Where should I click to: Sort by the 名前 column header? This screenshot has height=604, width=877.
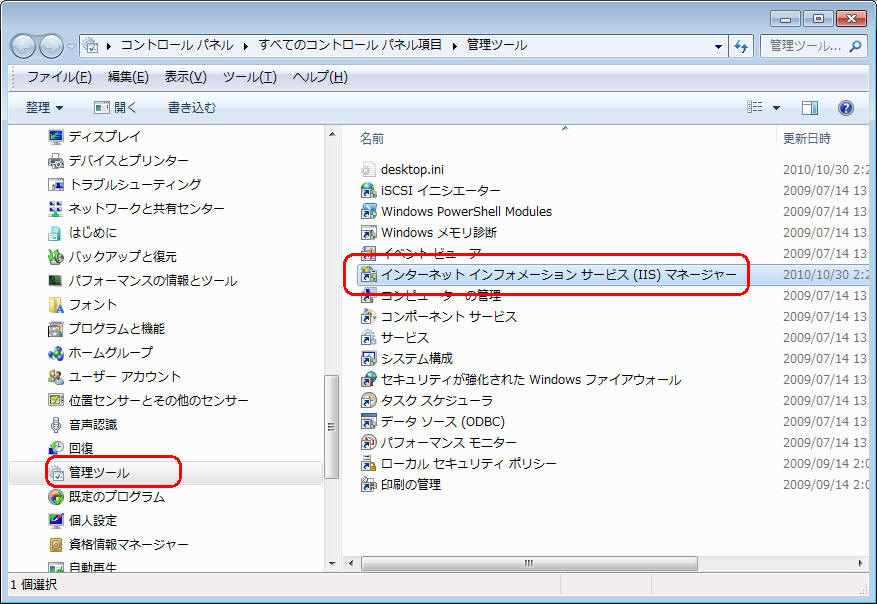click(x=372, y=138)
